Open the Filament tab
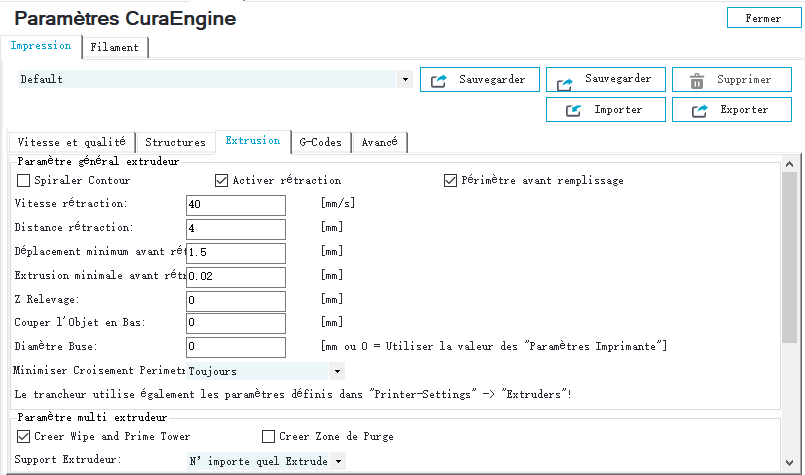This screenshot has height=475, width=805. 115,47
